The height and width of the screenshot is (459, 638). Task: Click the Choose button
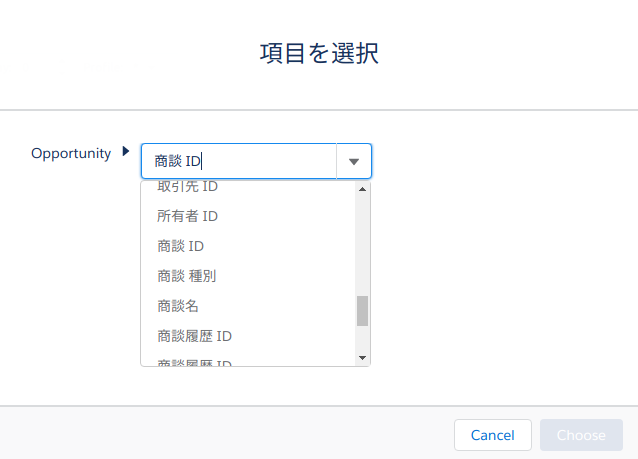pos(581,435)
